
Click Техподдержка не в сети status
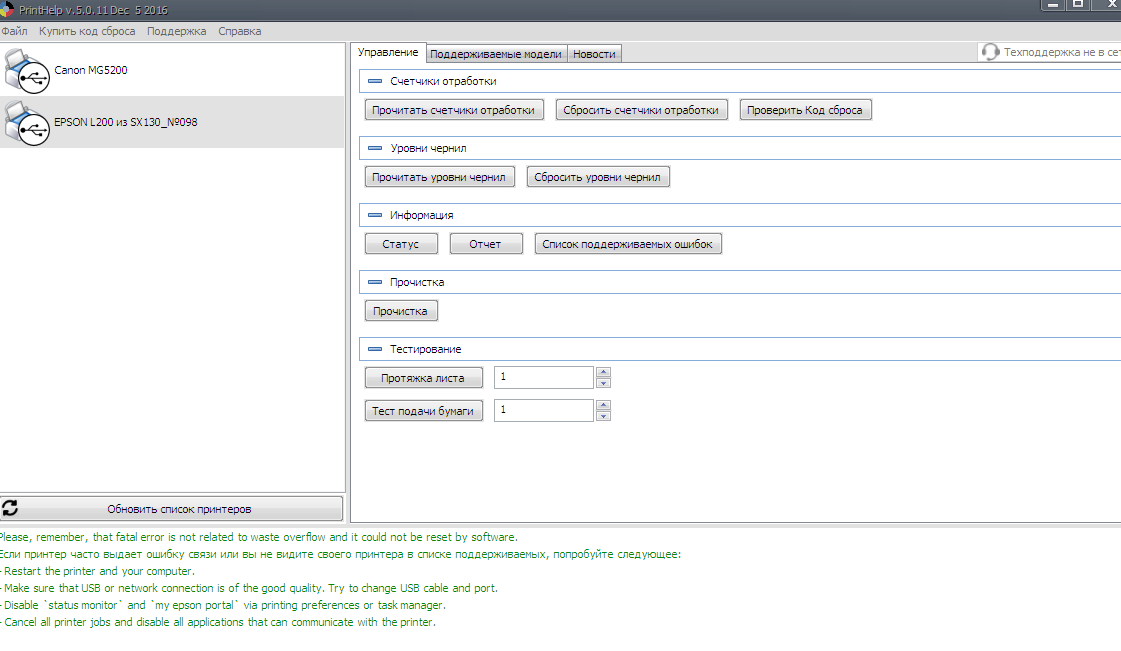tap(1062, 52)
